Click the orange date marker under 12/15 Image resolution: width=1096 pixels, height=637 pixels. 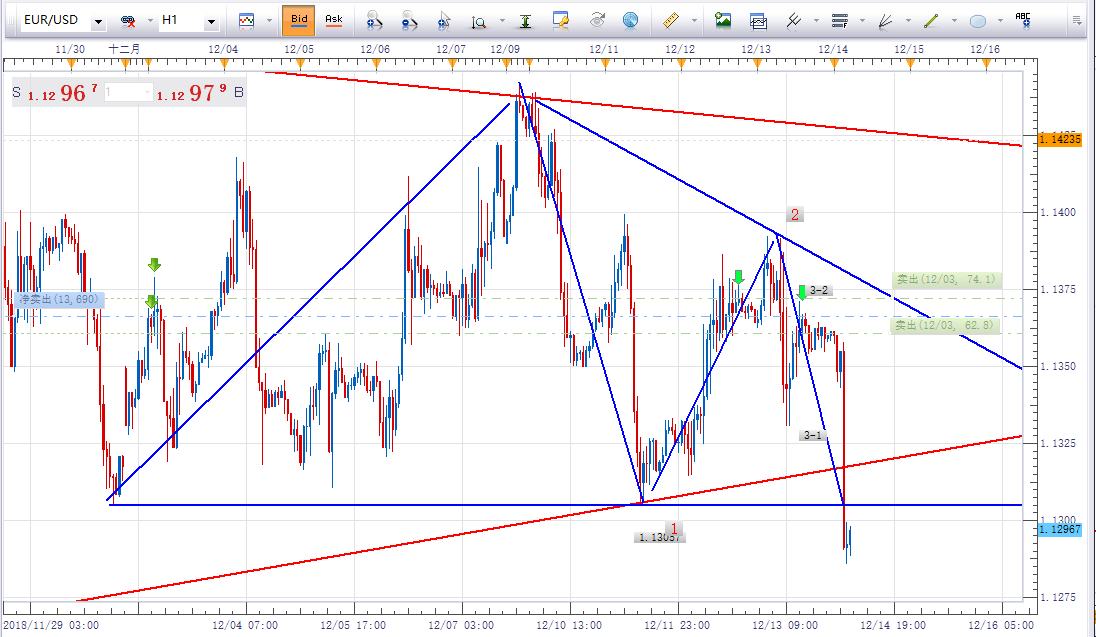tap(910, 64)
